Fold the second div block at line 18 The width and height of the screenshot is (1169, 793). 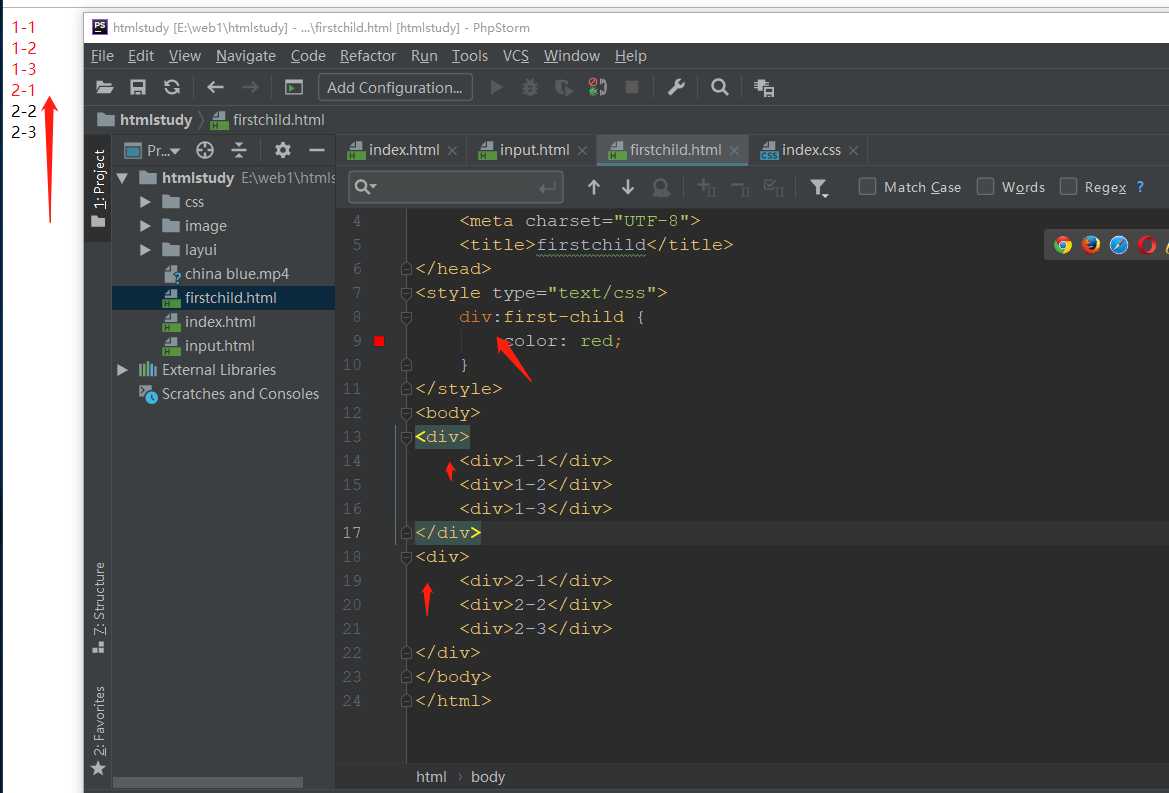pos(406,557)
